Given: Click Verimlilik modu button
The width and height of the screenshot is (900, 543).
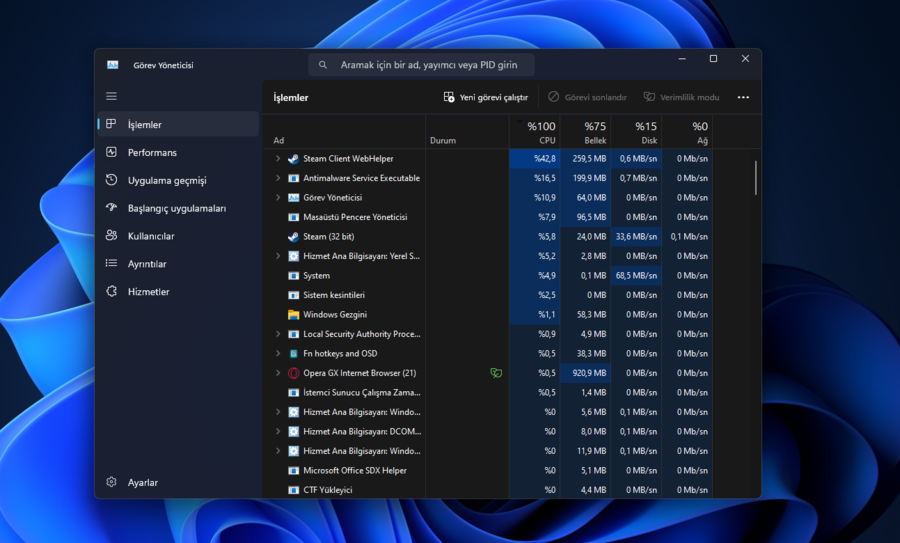Looking at the screenshot, I should 681,98.
